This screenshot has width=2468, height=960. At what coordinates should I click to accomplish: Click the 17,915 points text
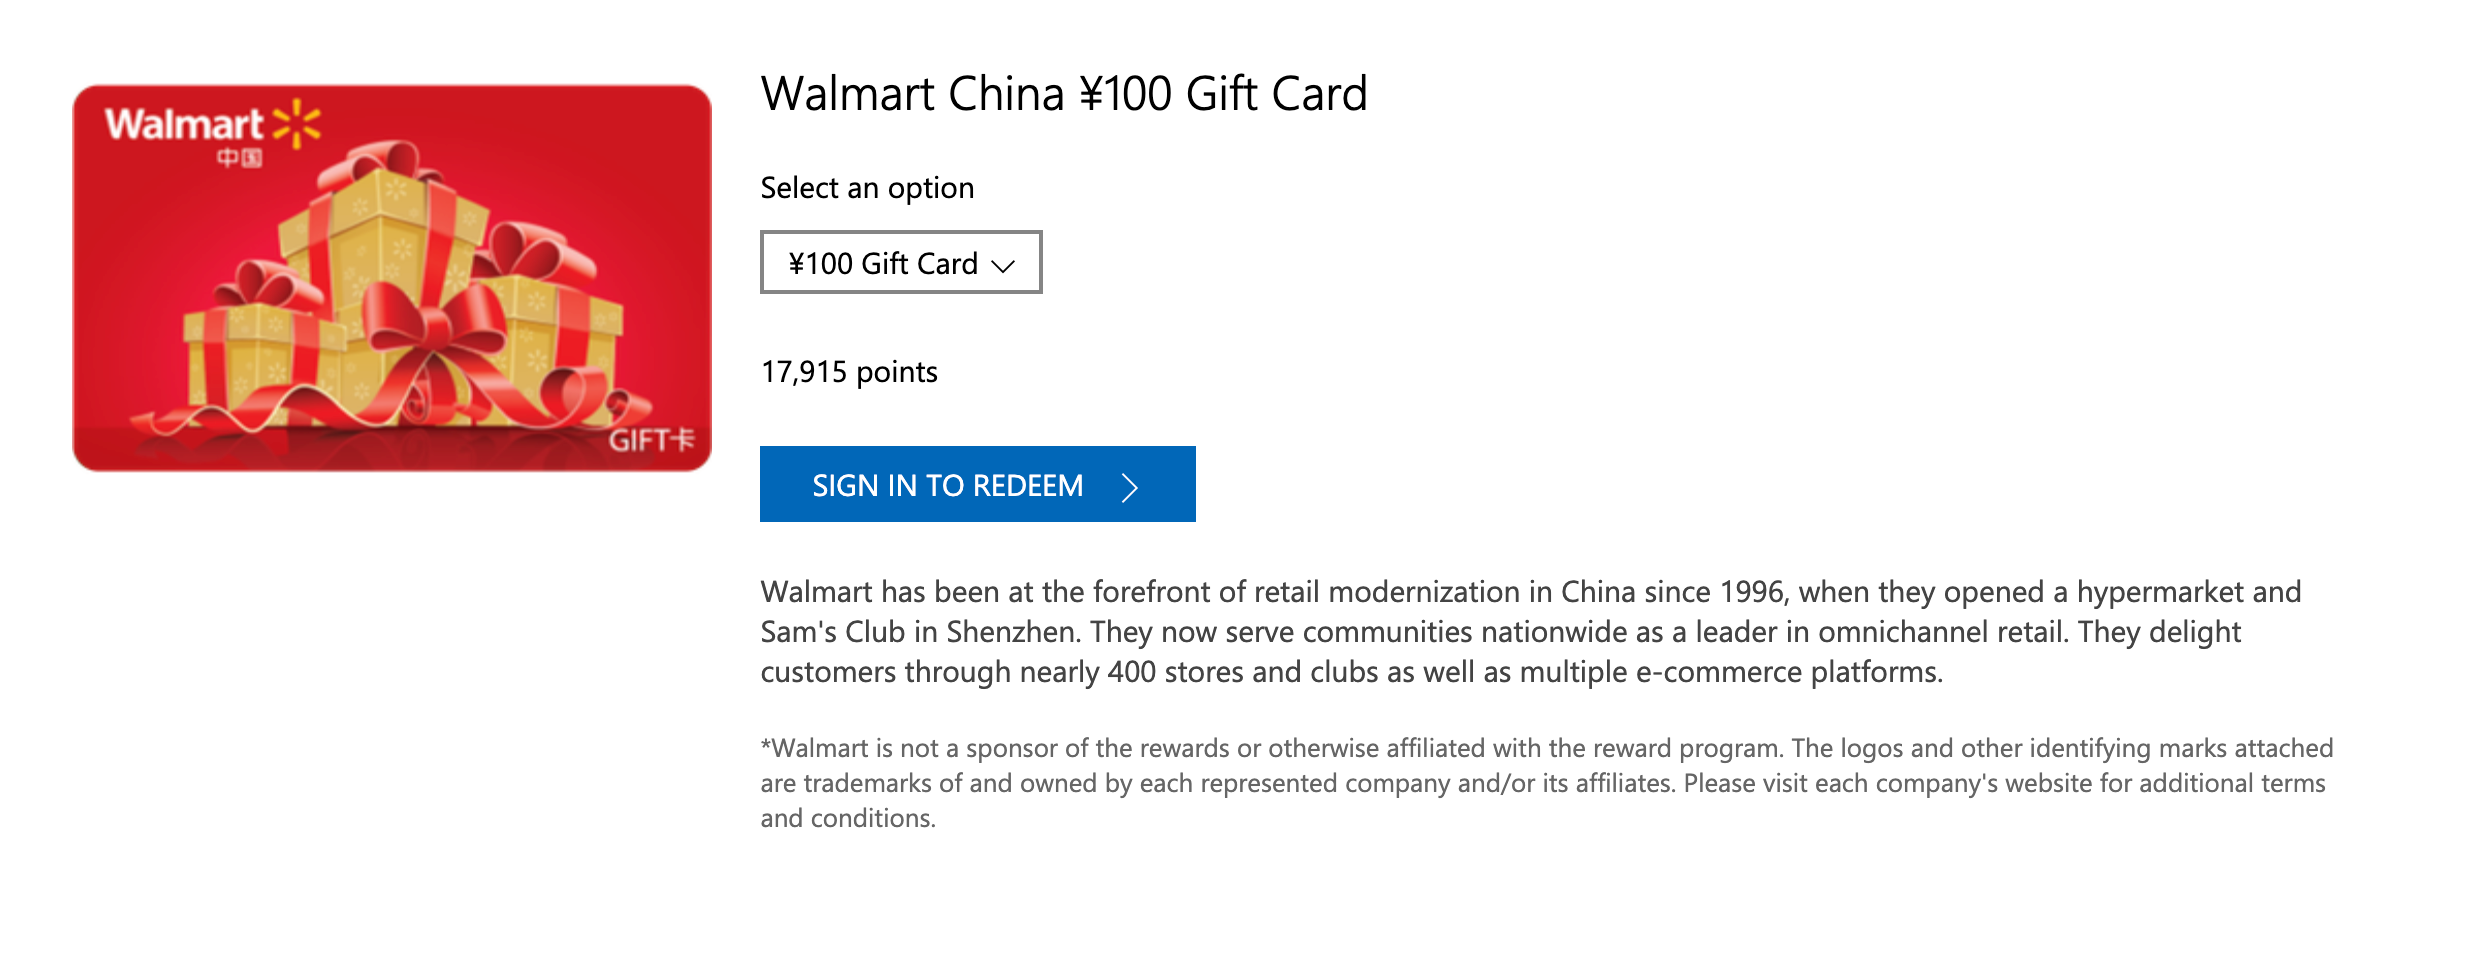(849, 372)
